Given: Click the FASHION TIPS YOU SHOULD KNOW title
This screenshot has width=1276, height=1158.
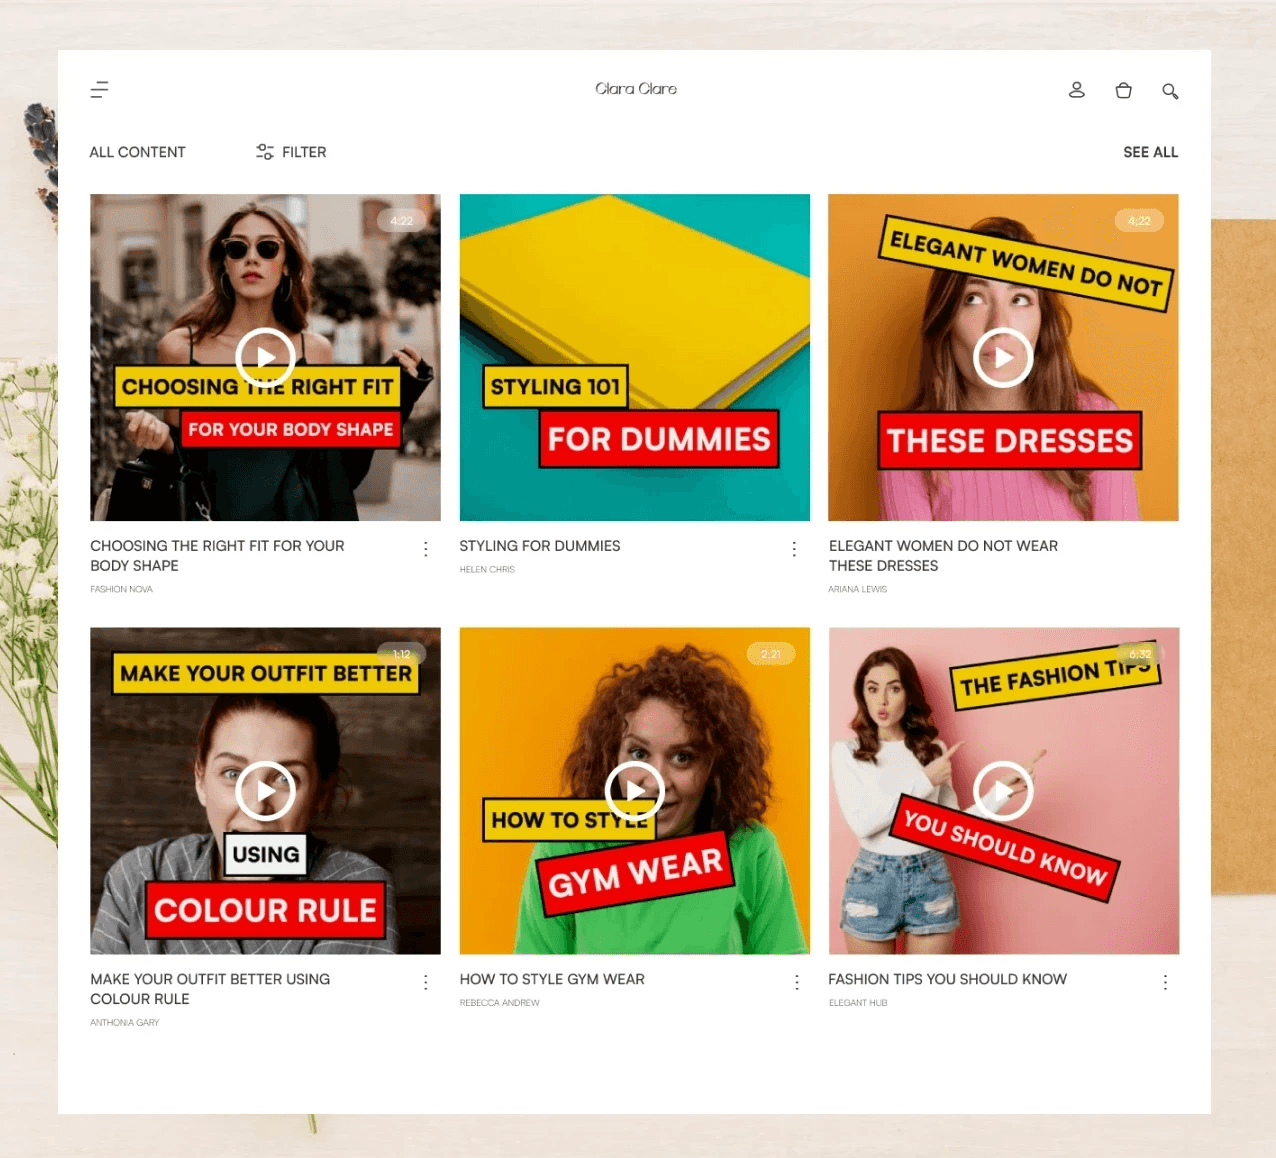Looking at the screenshot, I should [x=947, y=979].
